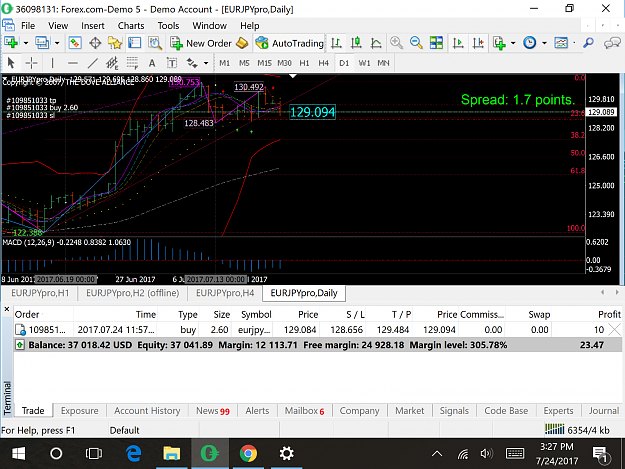This screenshot has width=625, height=469.
Task: Create a new chart via toolbar icon
Action: coord(11,43)
